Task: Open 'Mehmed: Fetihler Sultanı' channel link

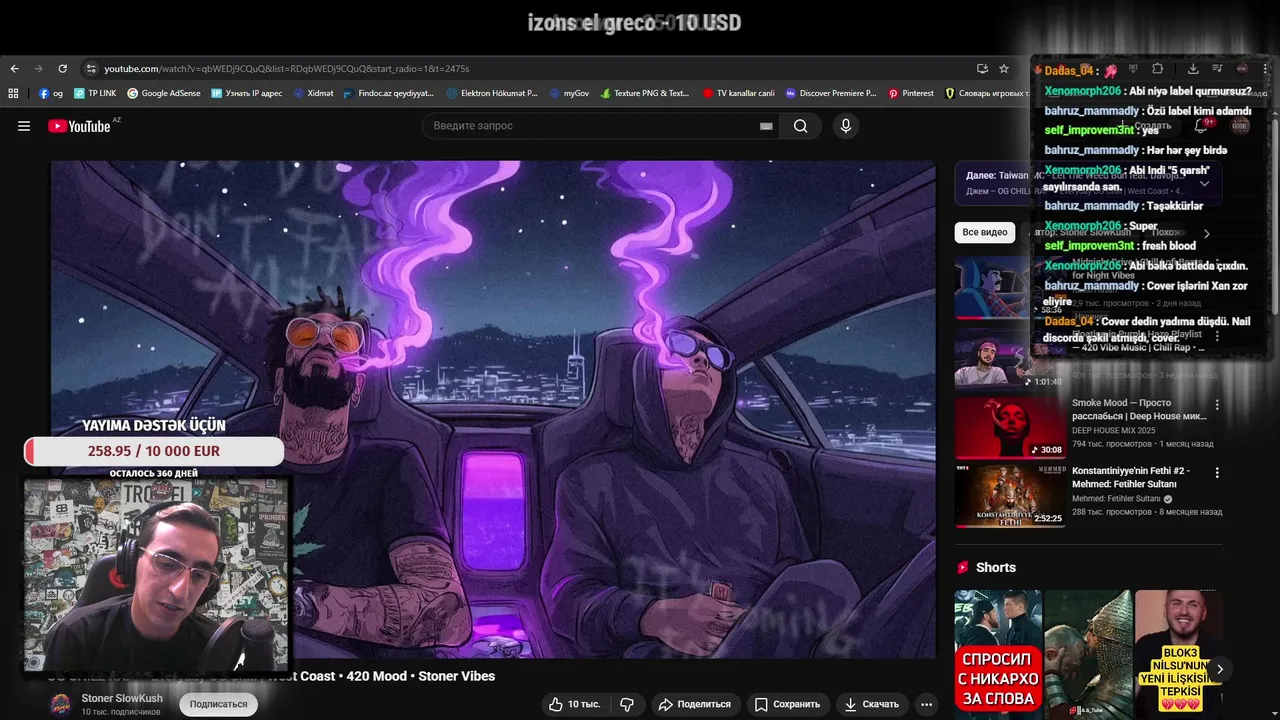Action: 1116,498
